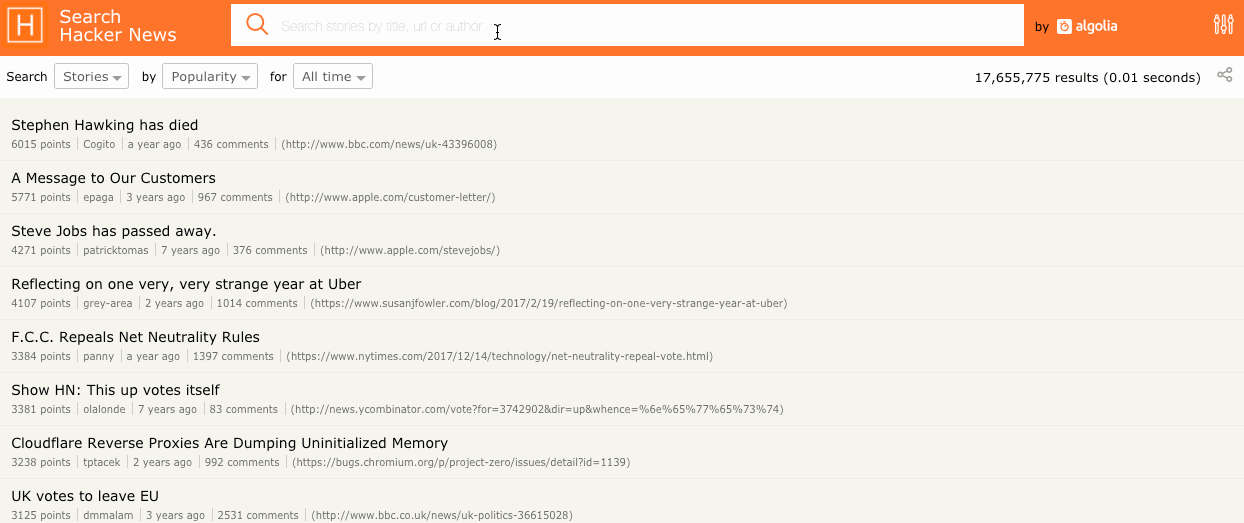The width and height of the screenshot is (1244, 523).
Task: Open the Stories type dropdown
Action: (92, 77)
